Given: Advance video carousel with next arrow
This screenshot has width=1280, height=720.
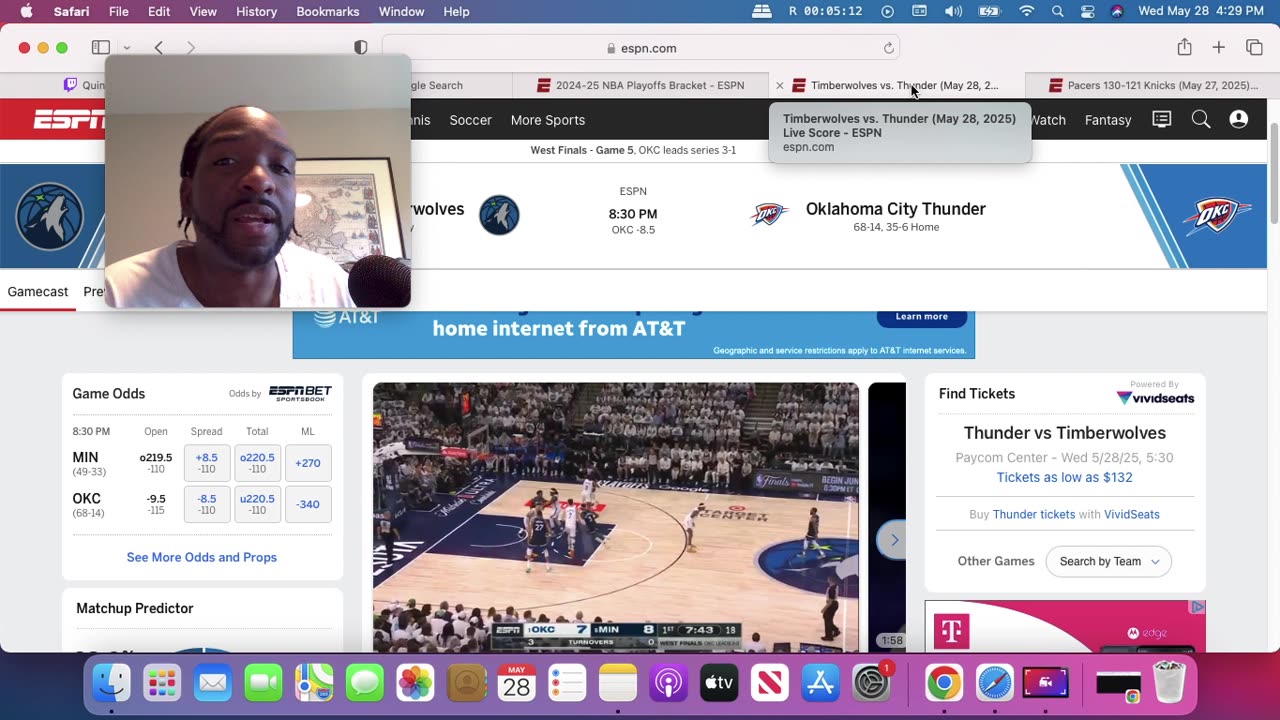Looking at the screenshot, I should 893,540.
